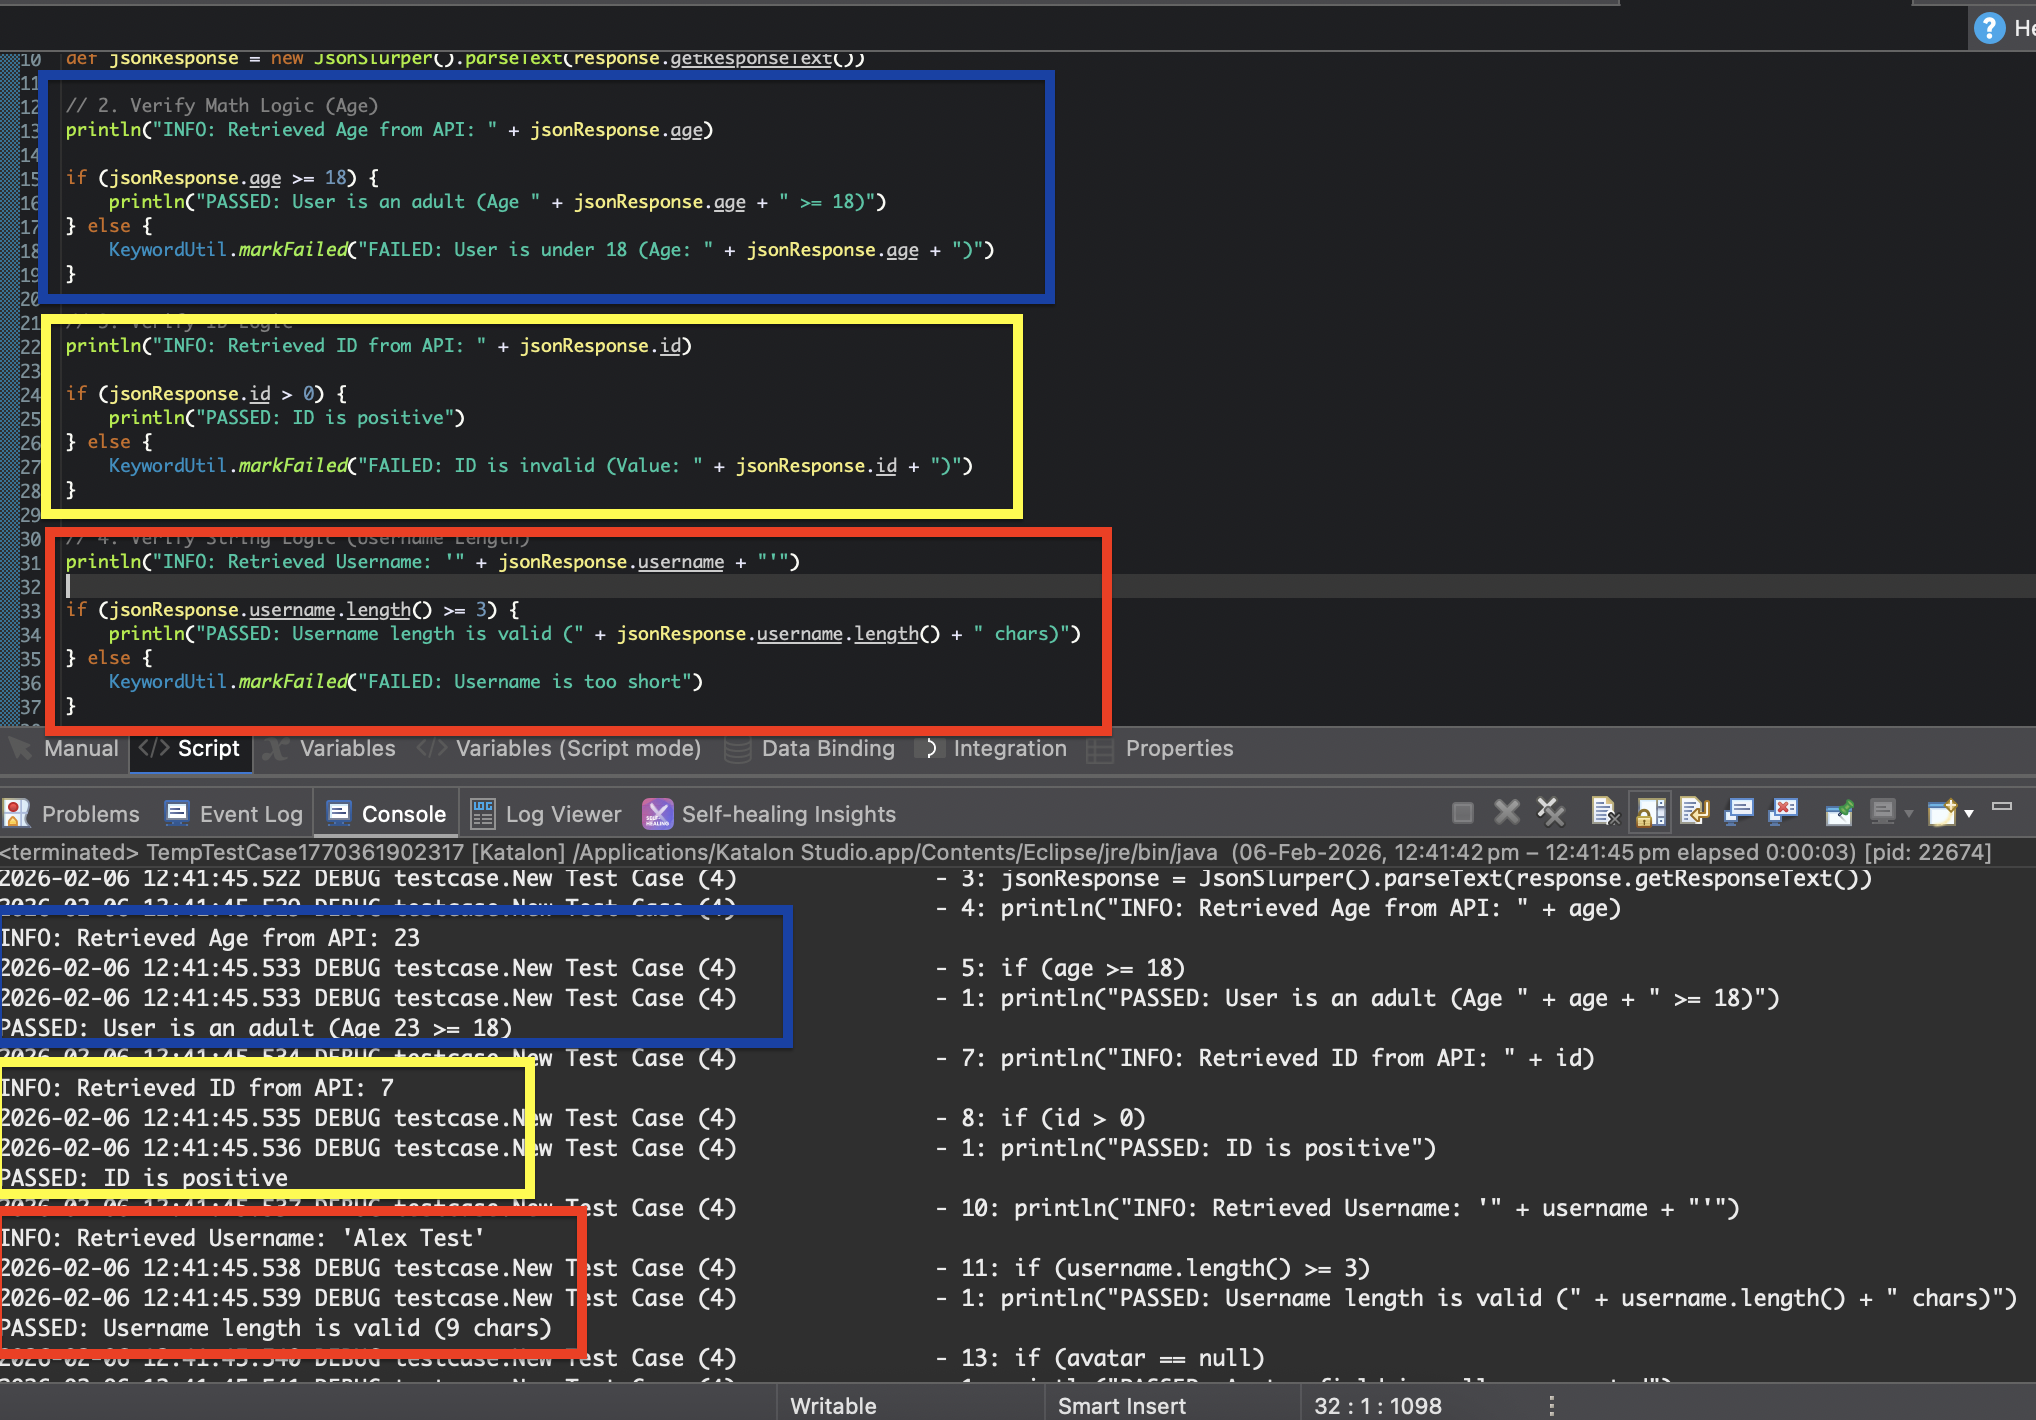Change Smart Insert mode in status bar
The height and width of the screenshot is (1420, 2036).
click(1122, 1404)
